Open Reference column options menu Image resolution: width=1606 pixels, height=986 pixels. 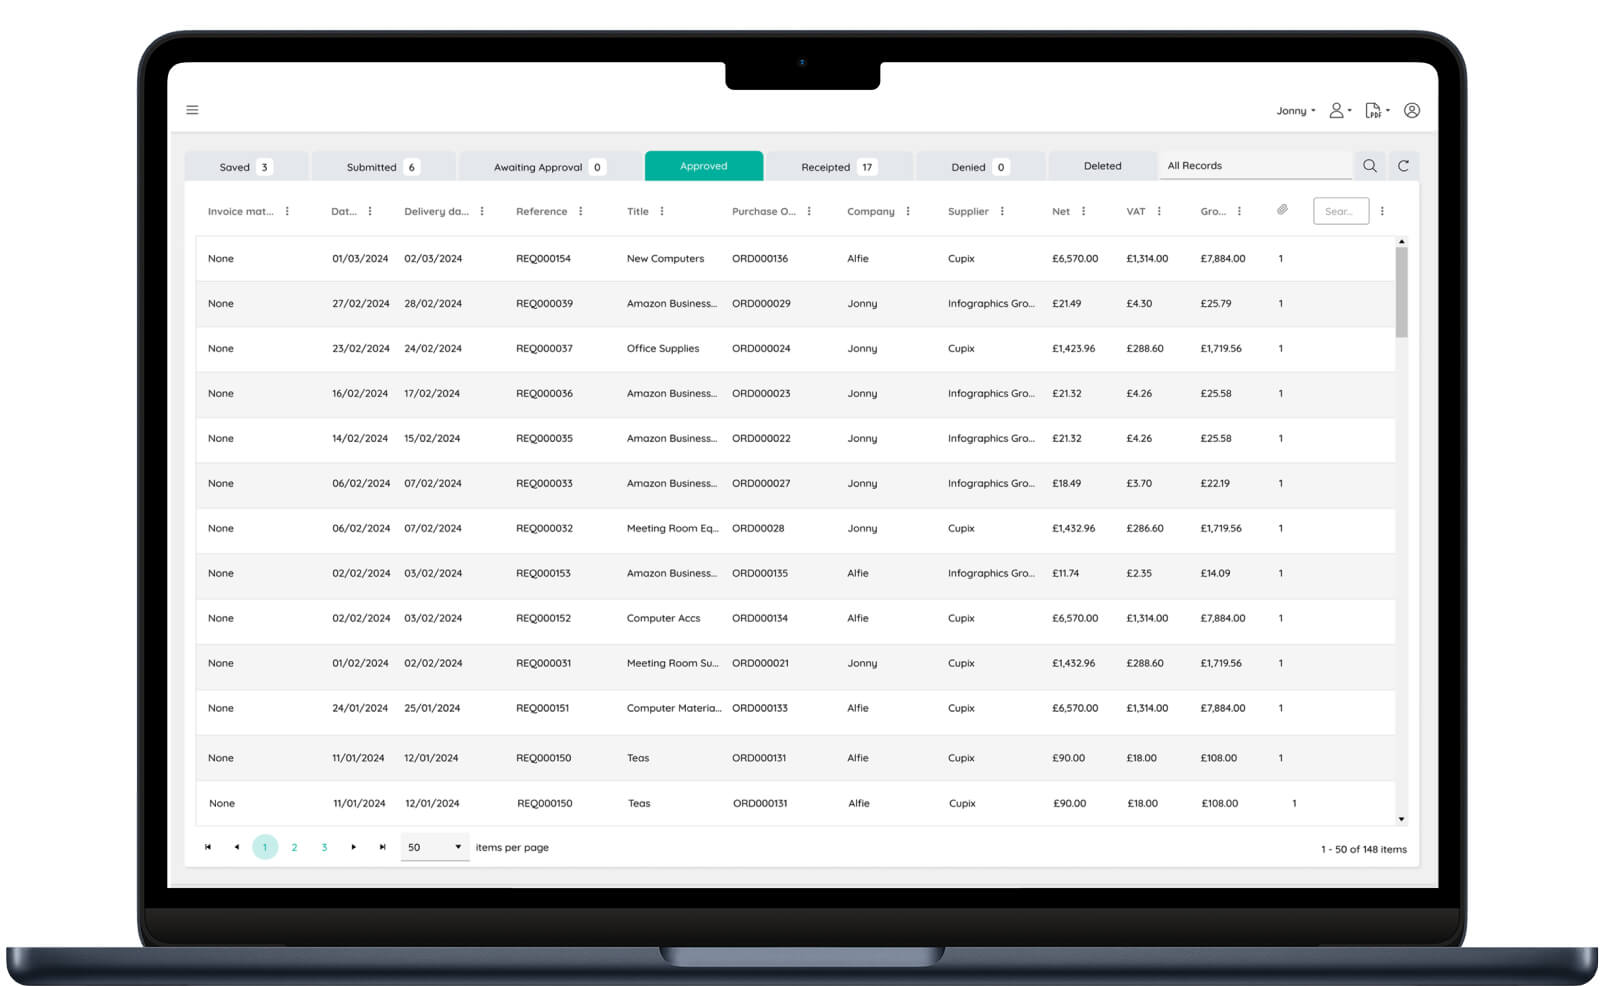pyautogui.click(x=581, y=212)
